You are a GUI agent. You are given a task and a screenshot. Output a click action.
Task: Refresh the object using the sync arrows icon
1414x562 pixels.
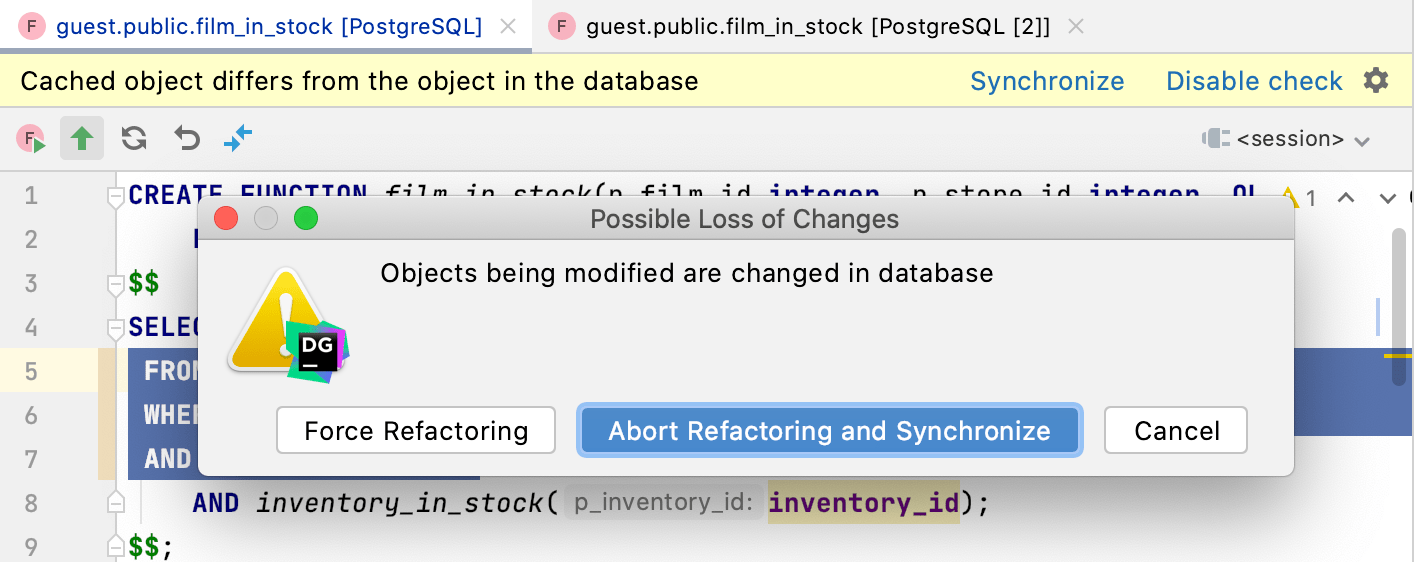click(x=134, y=138)
